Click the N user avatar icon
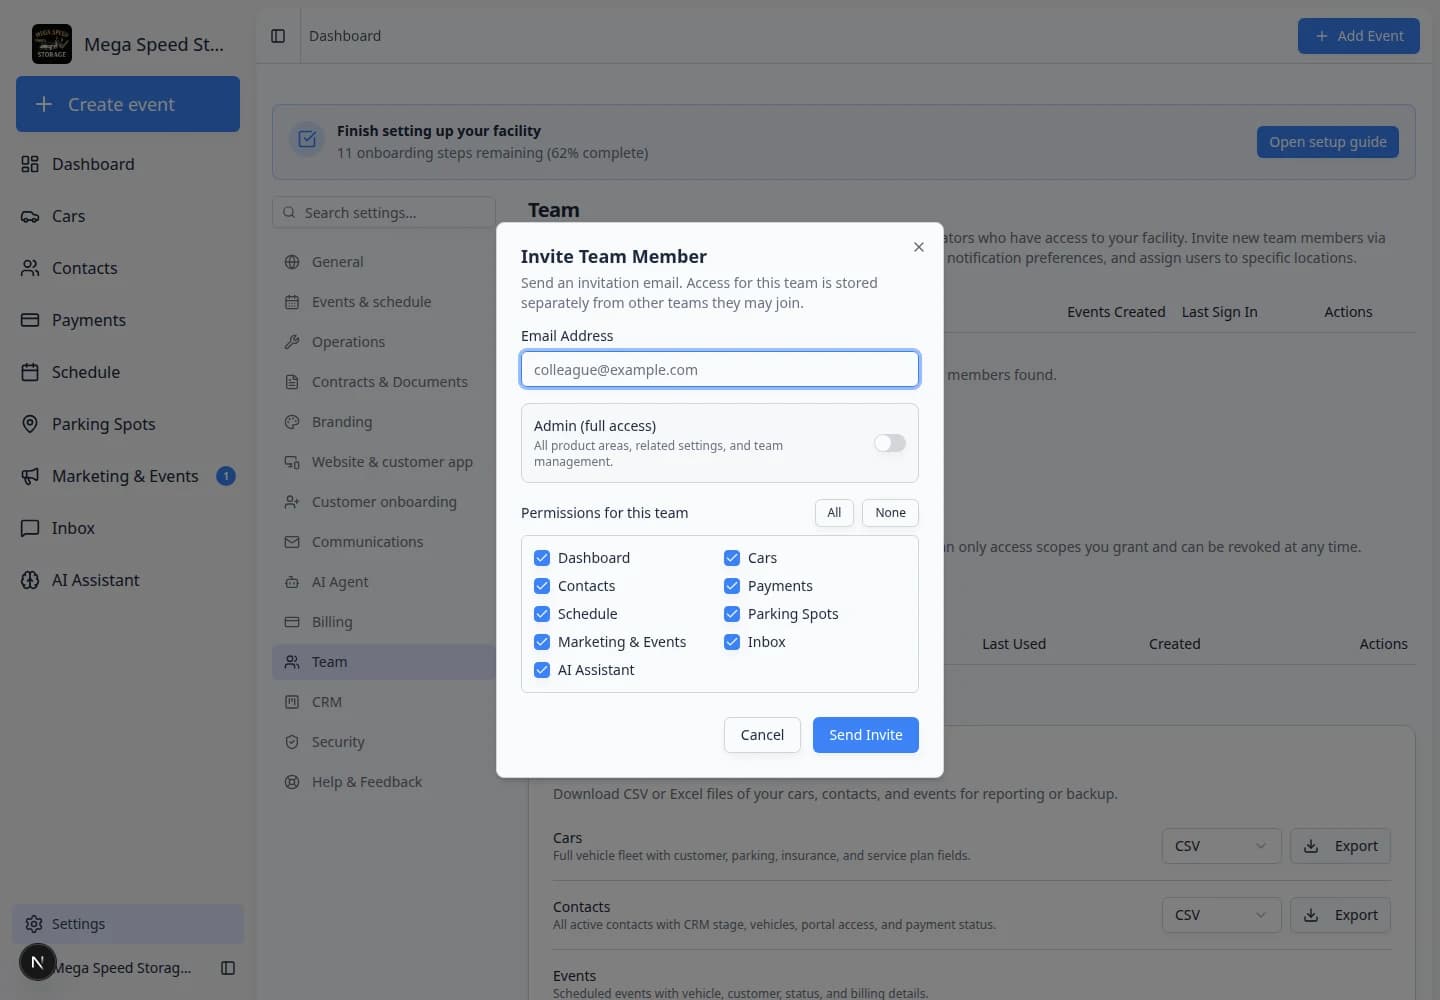This screenshot has width=1440, height=1000. [37, 963]
